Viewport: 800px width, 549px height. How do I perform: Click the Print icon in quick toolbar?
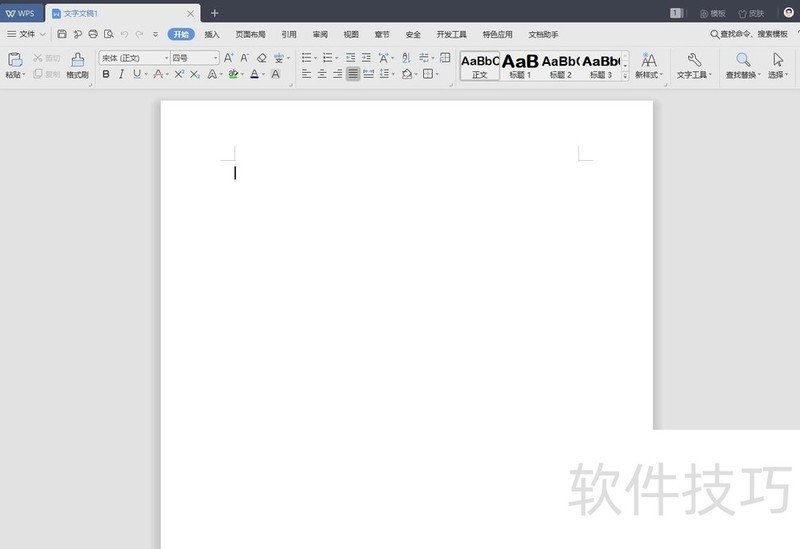coord(93,34)
